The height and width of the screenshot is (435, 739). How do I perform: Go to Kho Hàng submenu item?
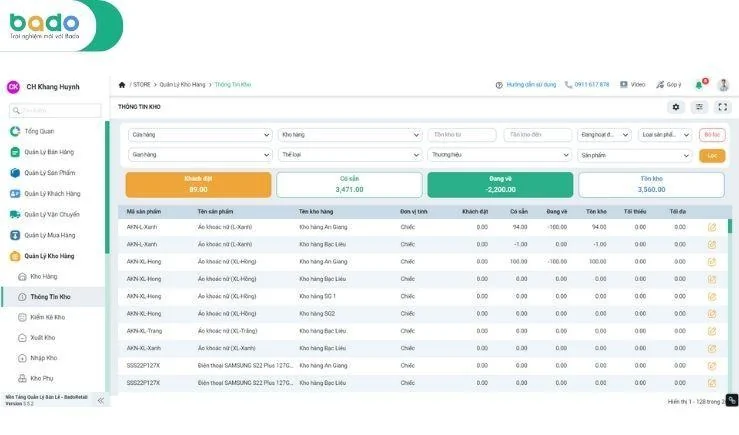tap(43, 277)
